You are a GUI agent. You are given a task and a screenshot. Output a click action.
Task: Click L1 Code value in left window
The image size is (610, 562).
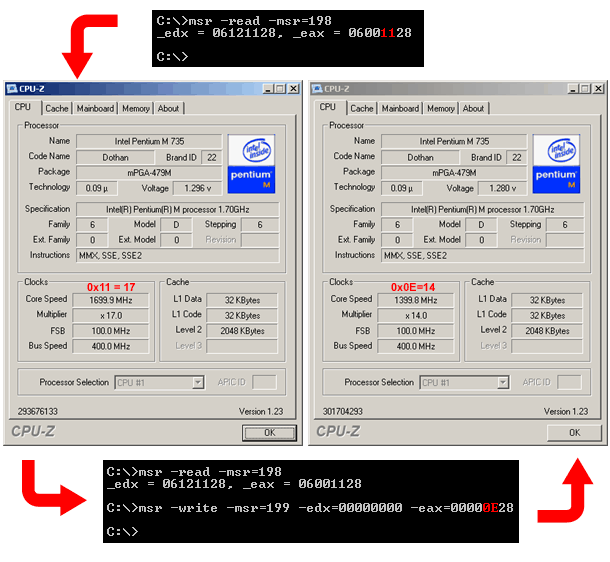coord(242,315)
